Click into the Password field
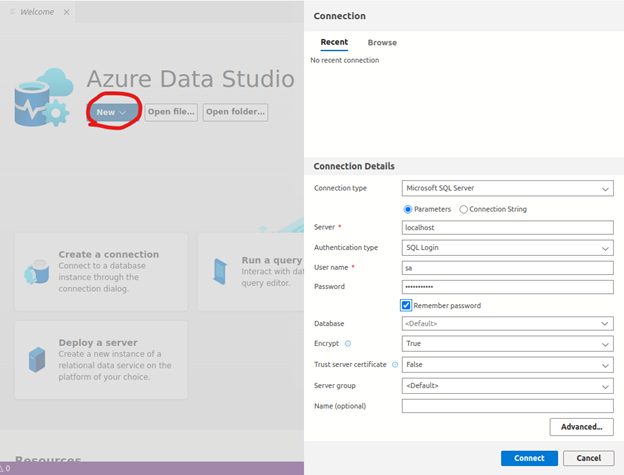Image resolution: width=624 pixels, height=475 pixels. 507,287
